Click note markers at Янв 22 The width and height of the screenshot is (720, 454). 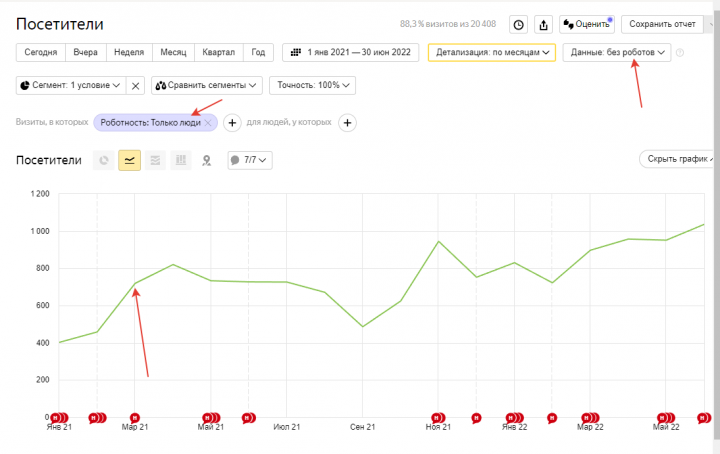tap(514, 418)
